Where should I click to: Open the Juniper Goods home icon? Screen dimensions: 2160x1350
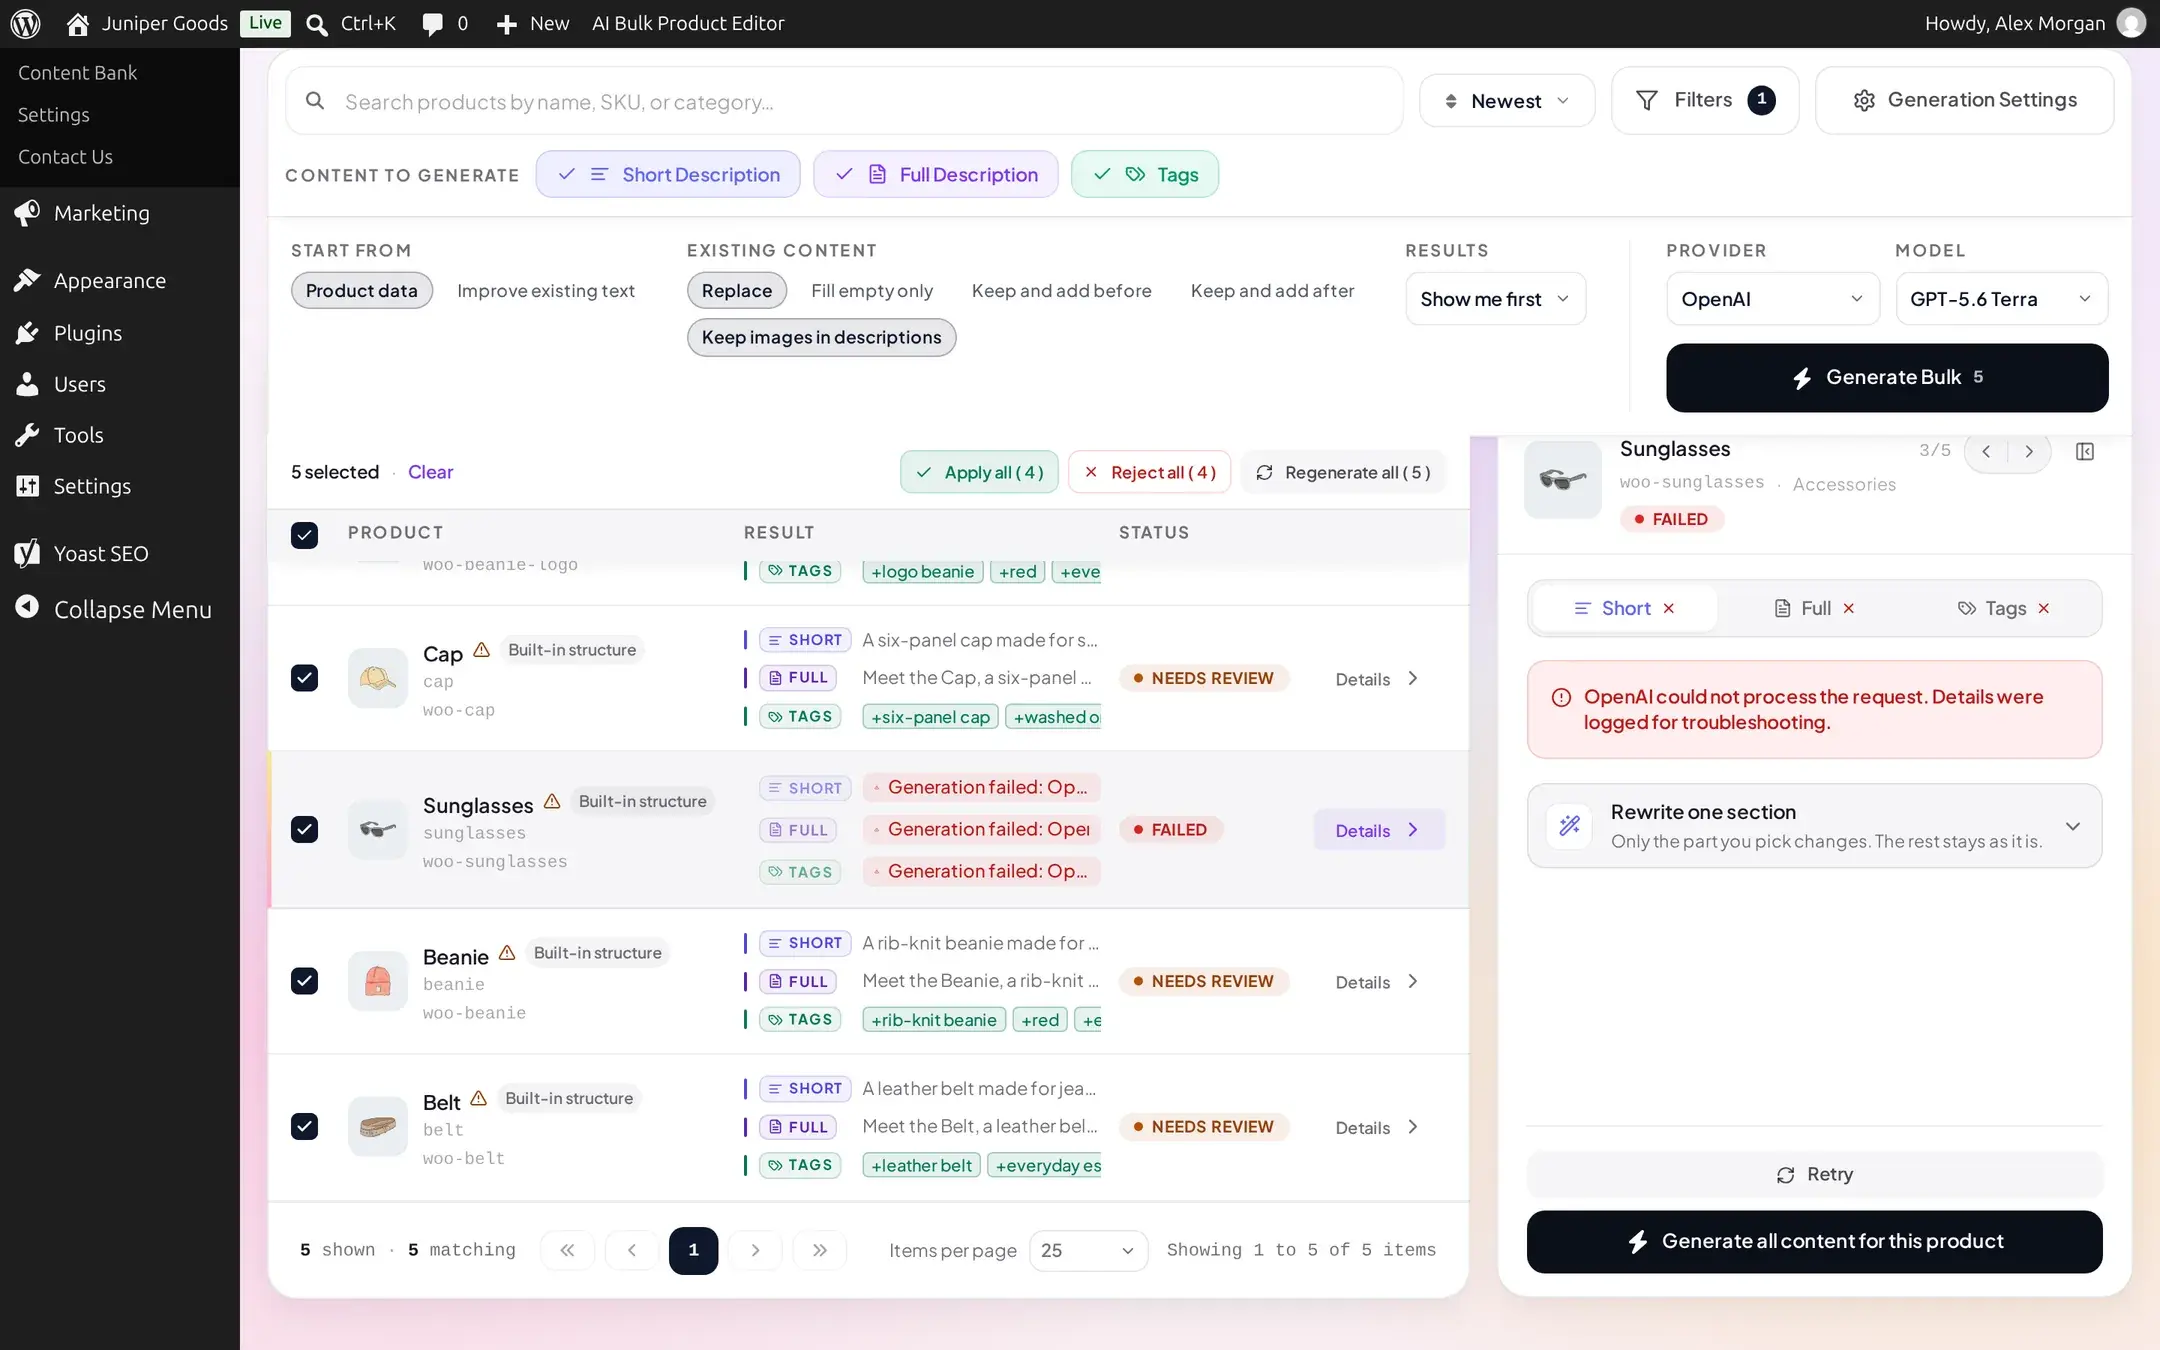click(77, 24)
